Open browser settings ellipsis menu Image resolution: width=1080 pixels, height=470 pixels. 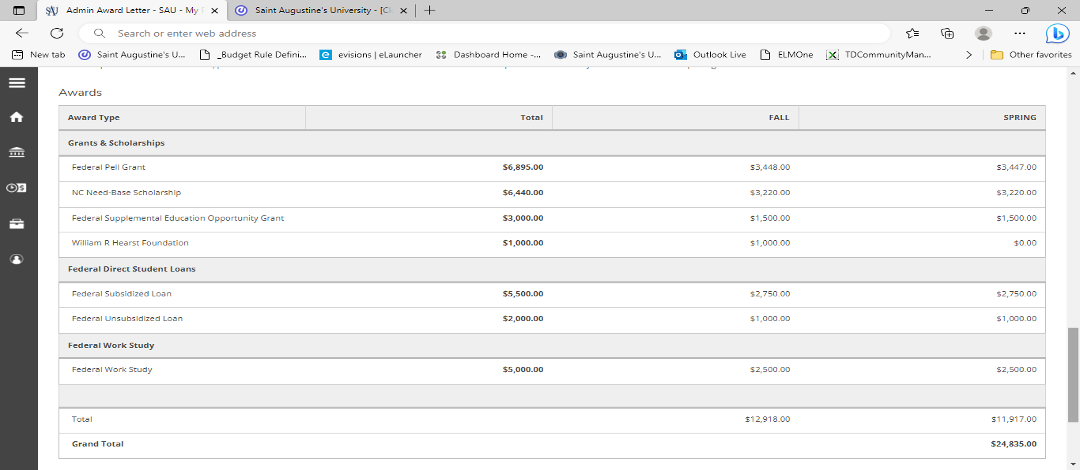pyautogui.click(x=1019, y=33)
